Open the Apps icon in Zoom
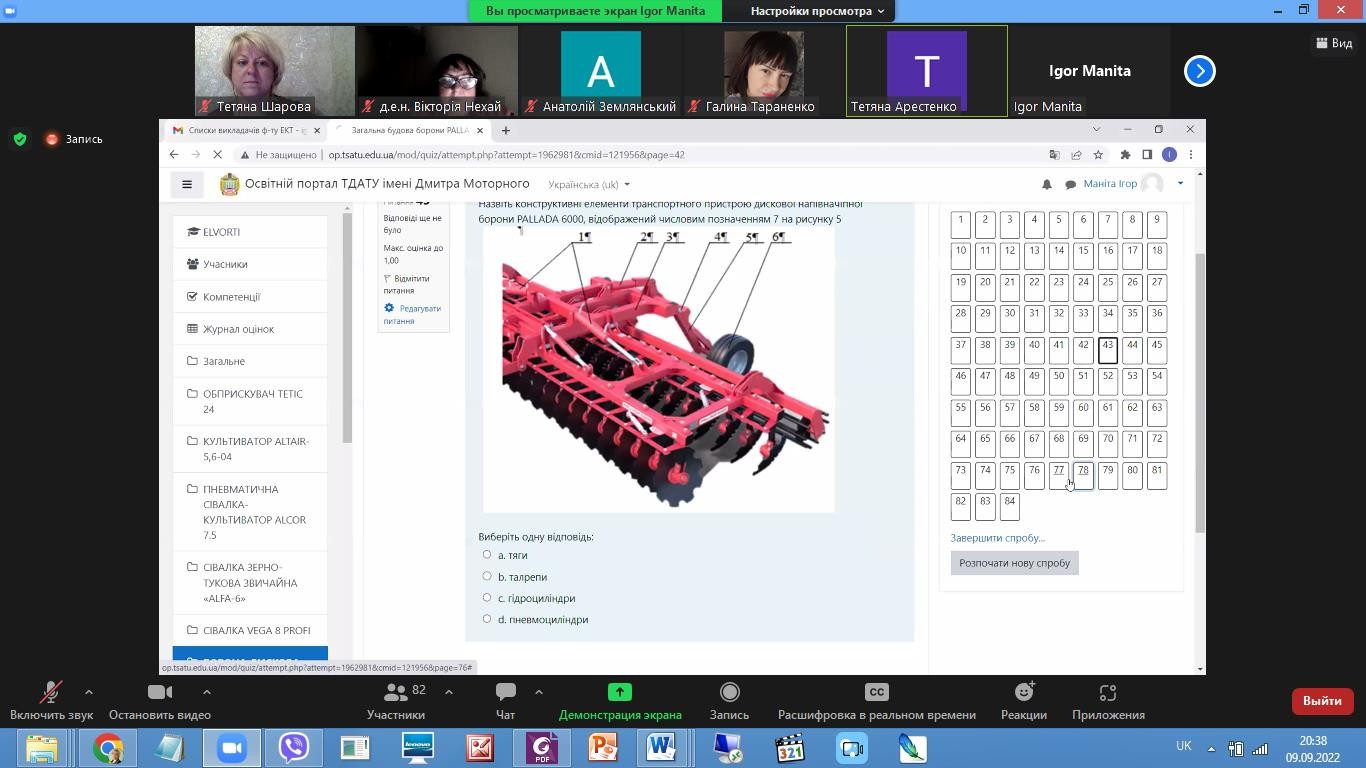The height and width of the screenshot is (768, 1366). [1107, 693]
